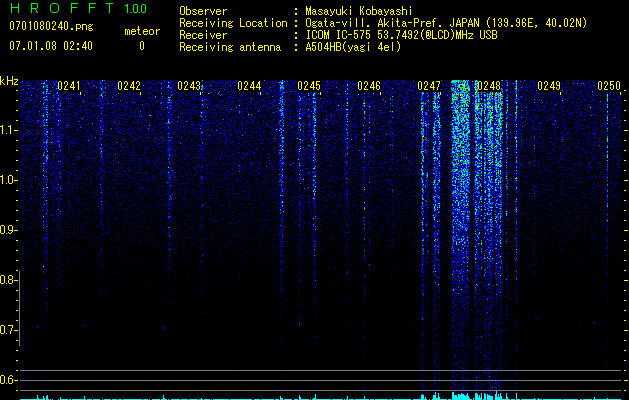The width and height of the screenshot is (629, 400).
Task: Select the filename 0701080240.png
Action: point(51,27)
